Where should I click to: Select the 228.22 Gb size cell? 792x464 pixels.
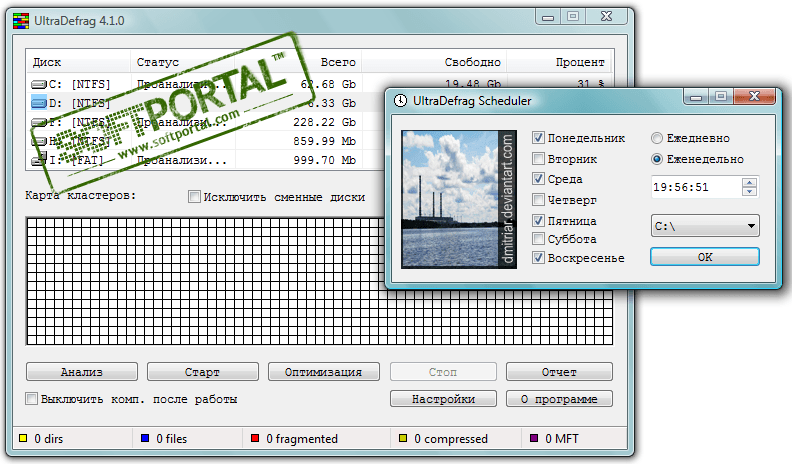(324, 122)
